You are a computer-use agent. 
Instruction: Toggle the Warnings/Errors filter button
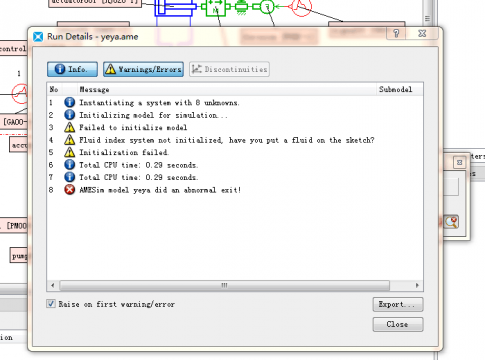point(143,69)
